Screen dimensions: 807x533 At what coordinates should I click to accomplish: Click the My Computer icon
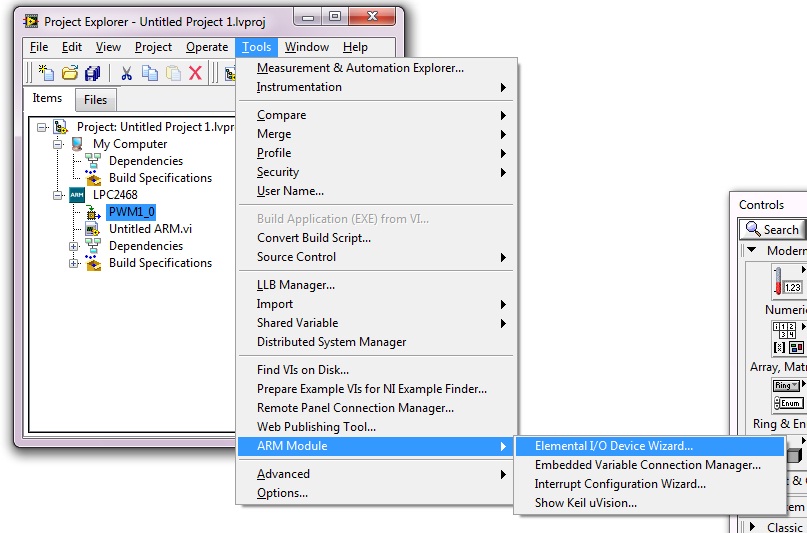coord(77,144)
